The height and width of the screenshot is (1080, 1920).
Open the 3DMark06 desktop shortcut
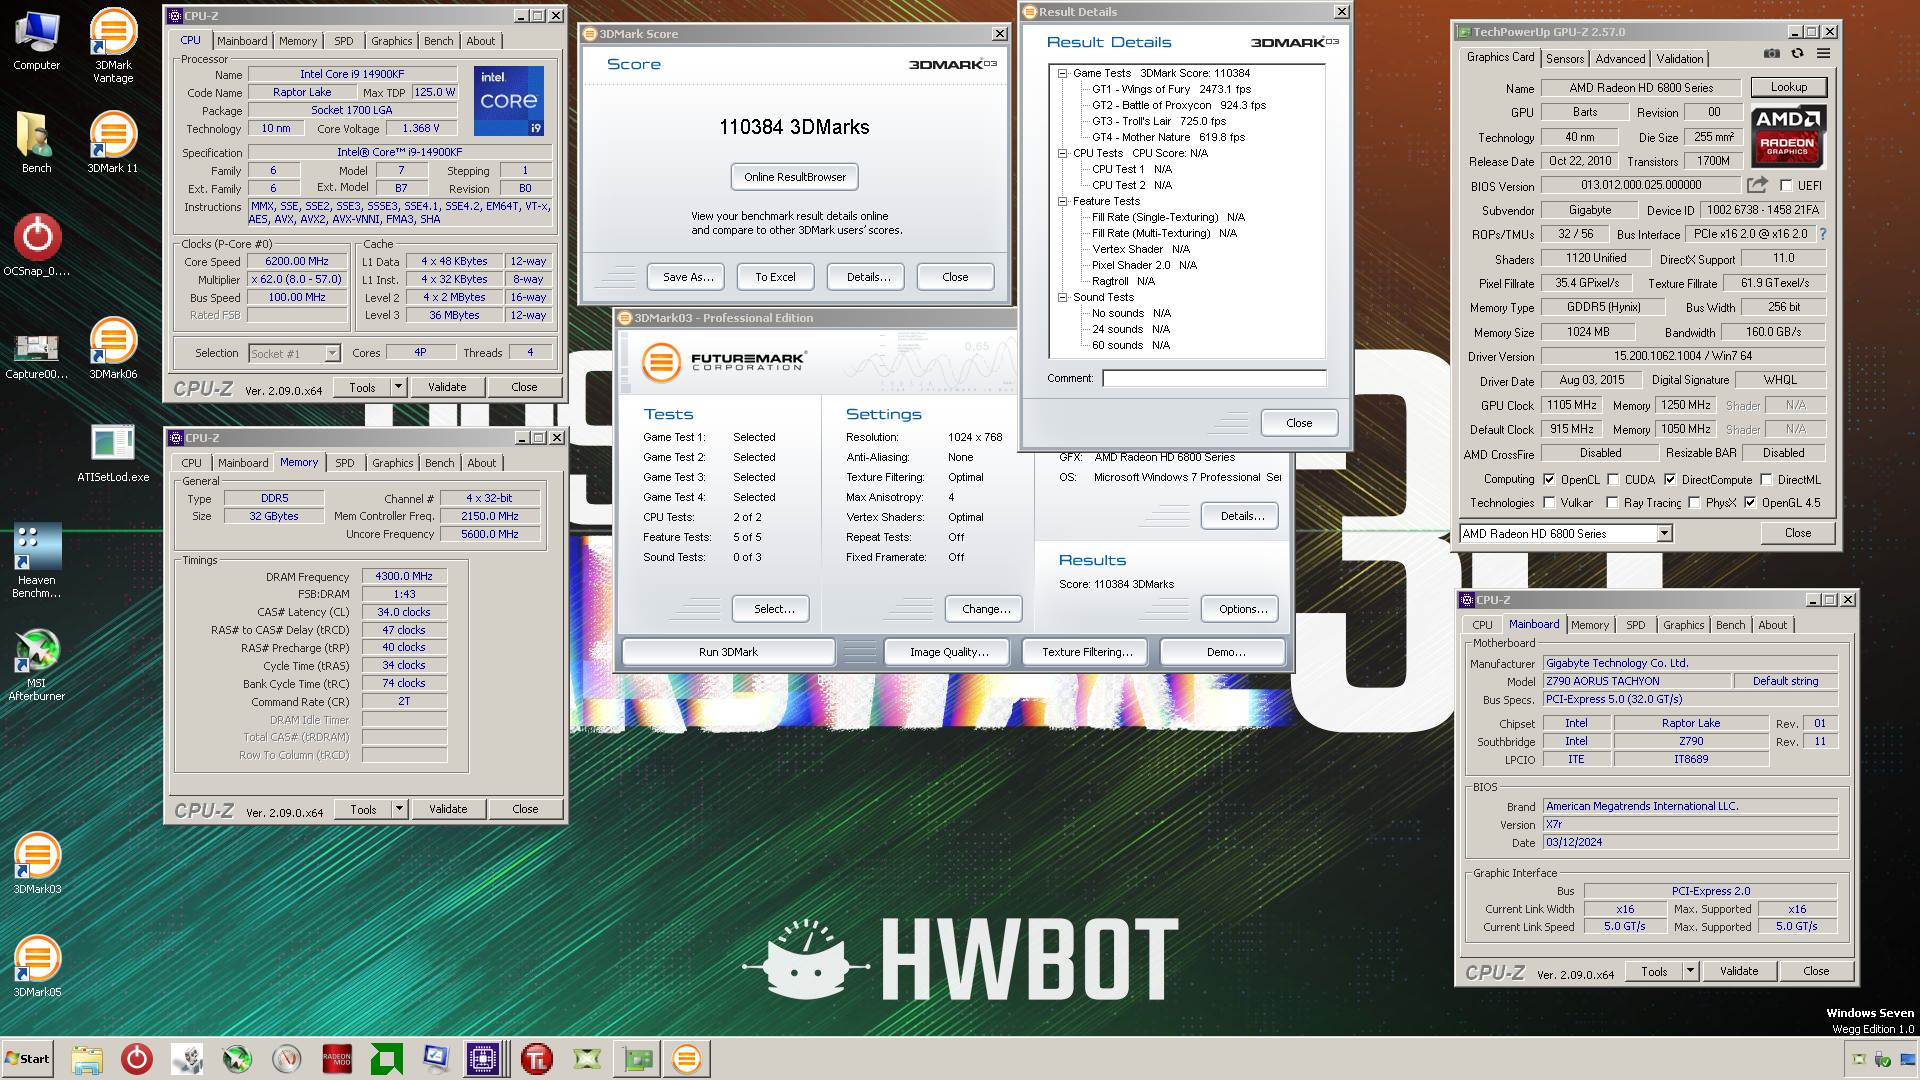click(x=113, y=348)
